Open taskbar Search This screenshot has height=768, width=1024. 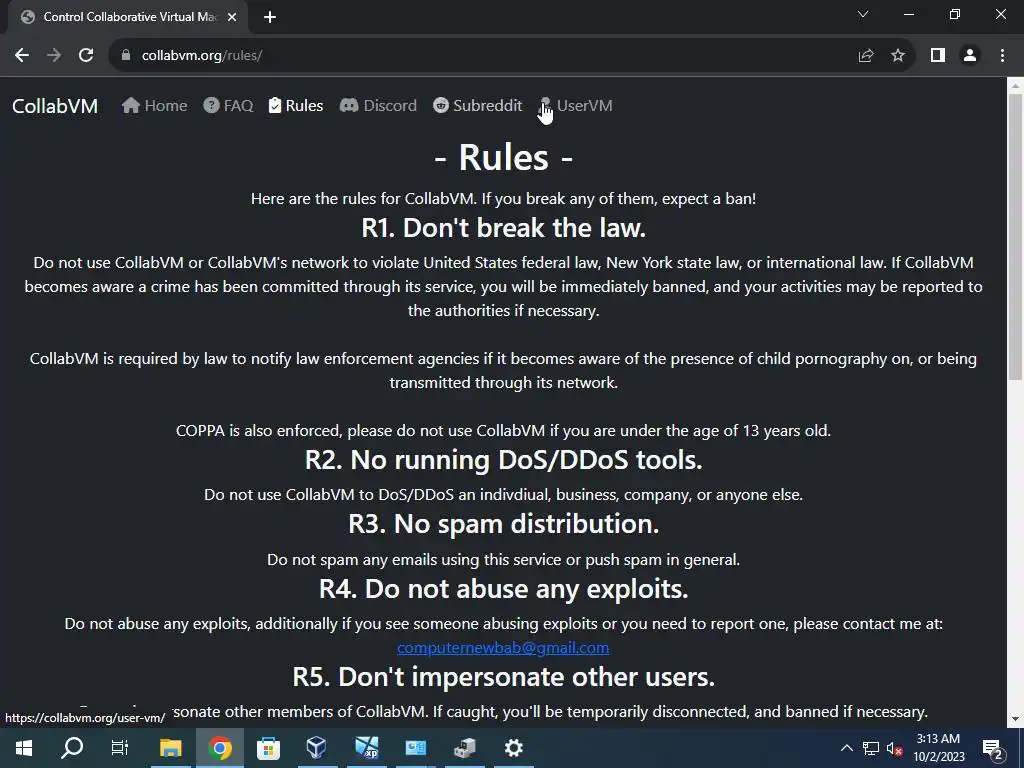(72, 748)
